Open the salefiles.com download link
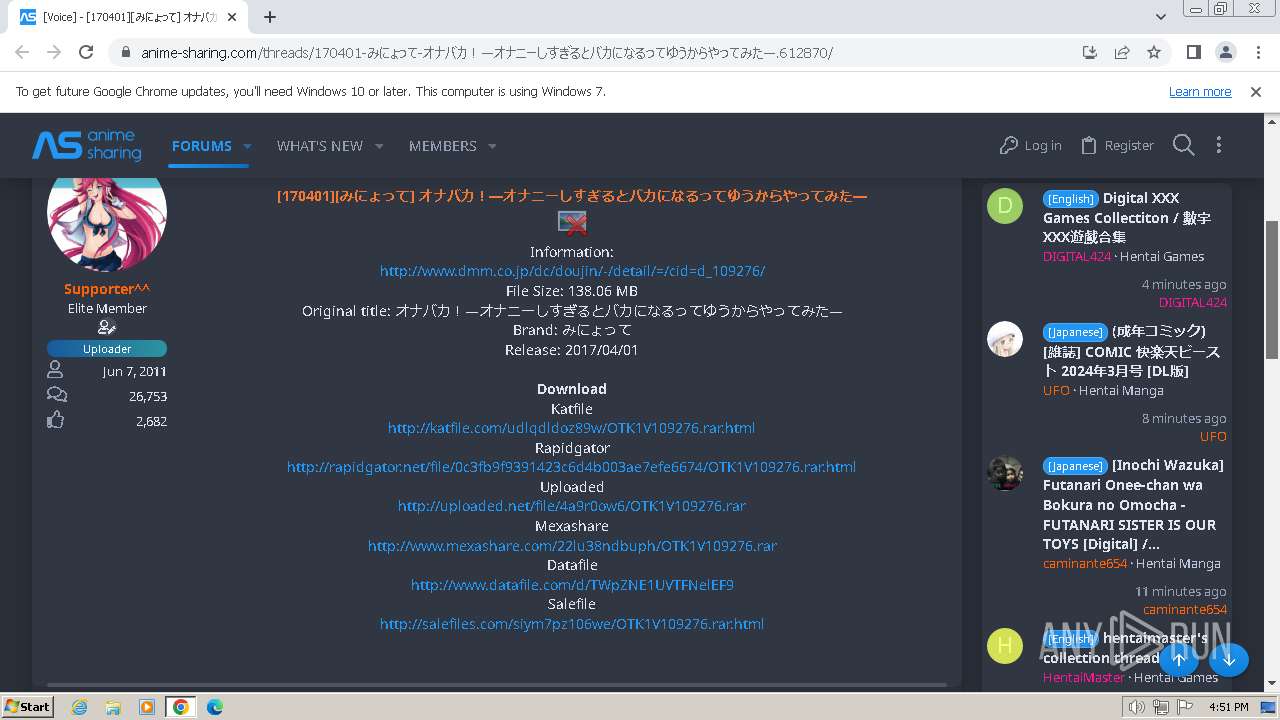Screen dimensions: 1280x720 point(572,624)
